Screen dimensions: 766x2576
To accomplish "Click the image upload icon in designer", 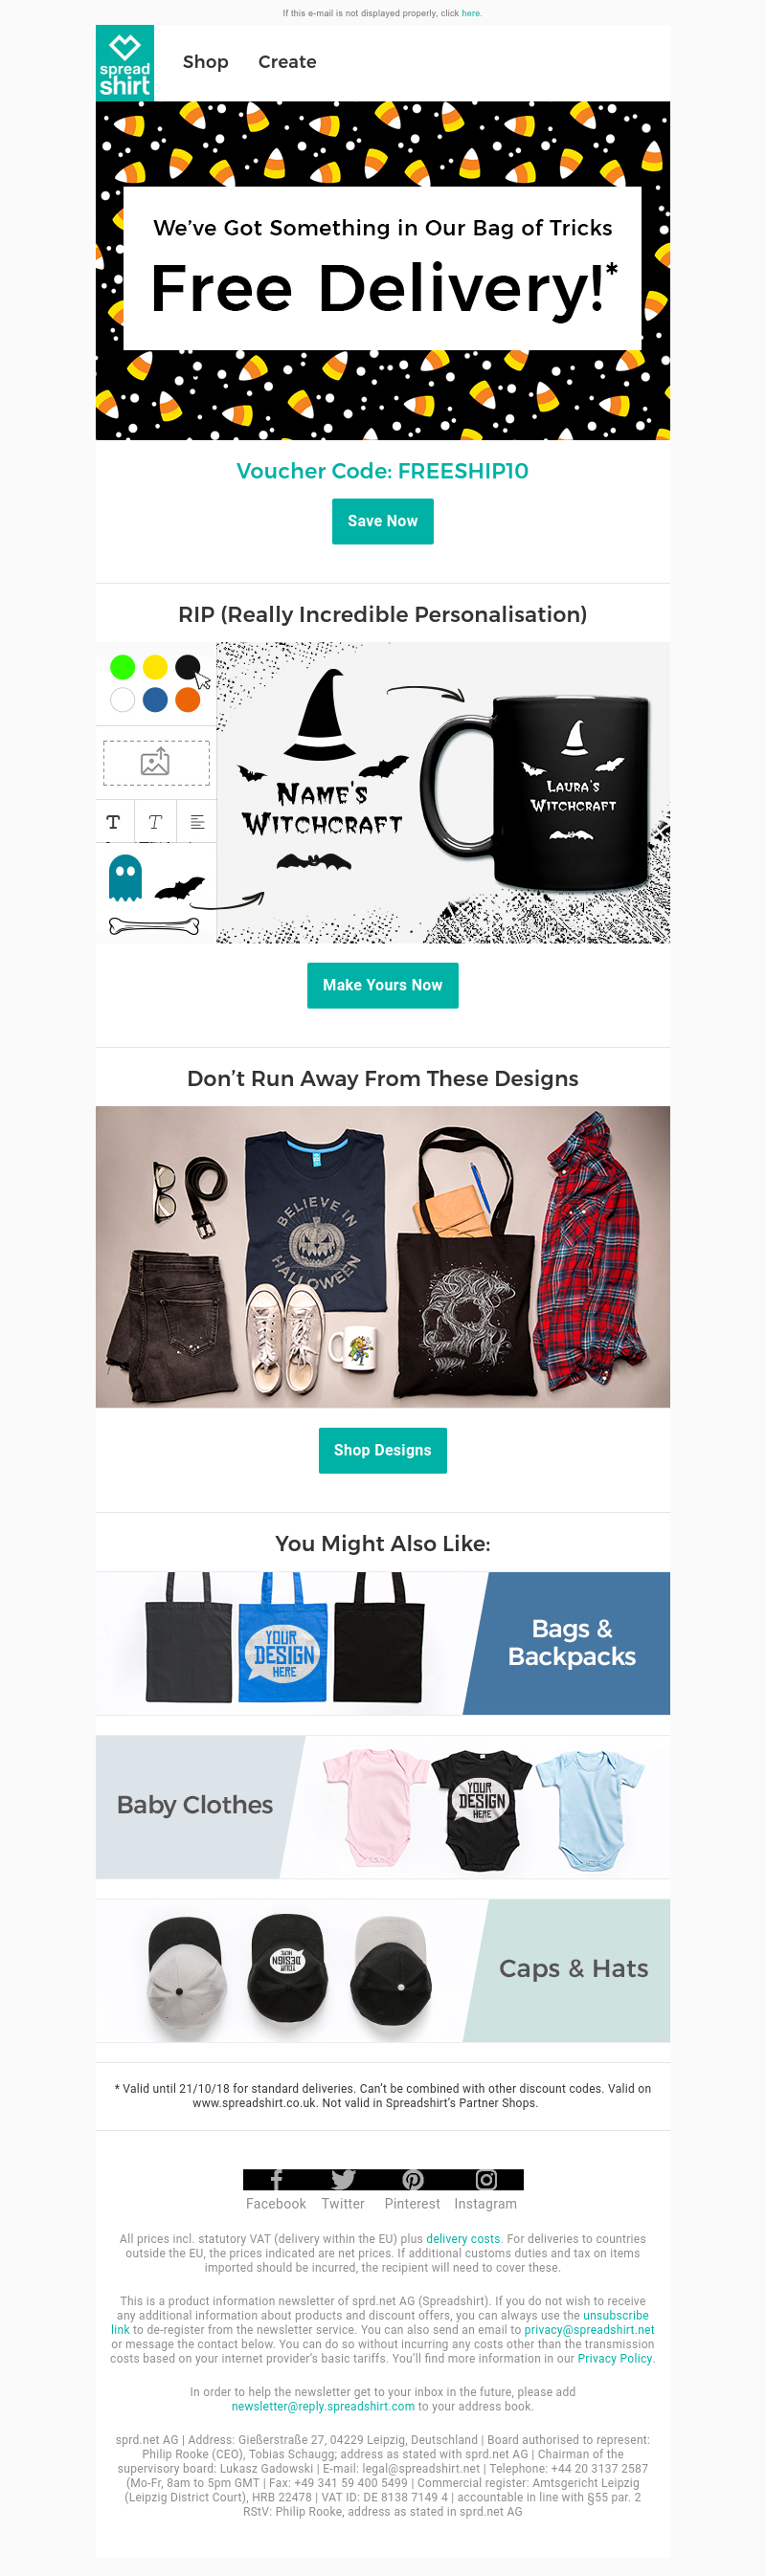I will 155,762.
